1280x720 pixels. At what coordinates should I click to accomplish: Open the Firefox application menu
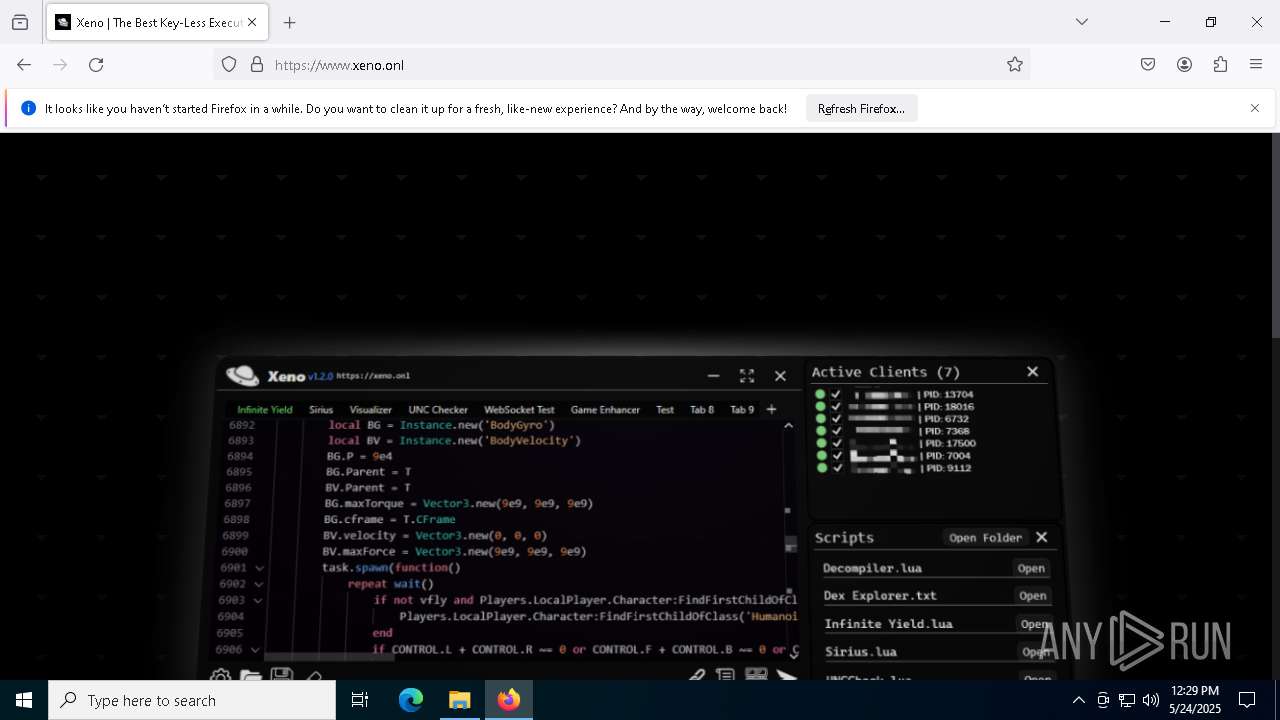1256,65
